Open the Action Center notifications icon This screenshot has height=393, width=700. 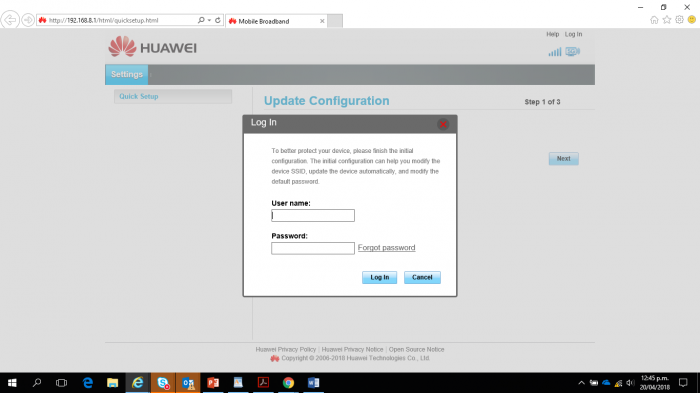pos(683,383)
